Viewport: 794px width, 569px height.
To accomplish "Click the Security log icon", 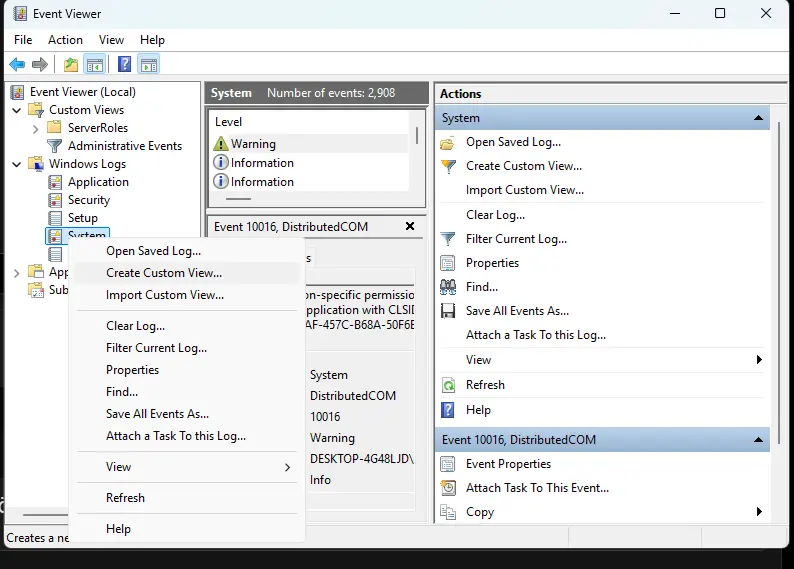I will pos(55,200).
